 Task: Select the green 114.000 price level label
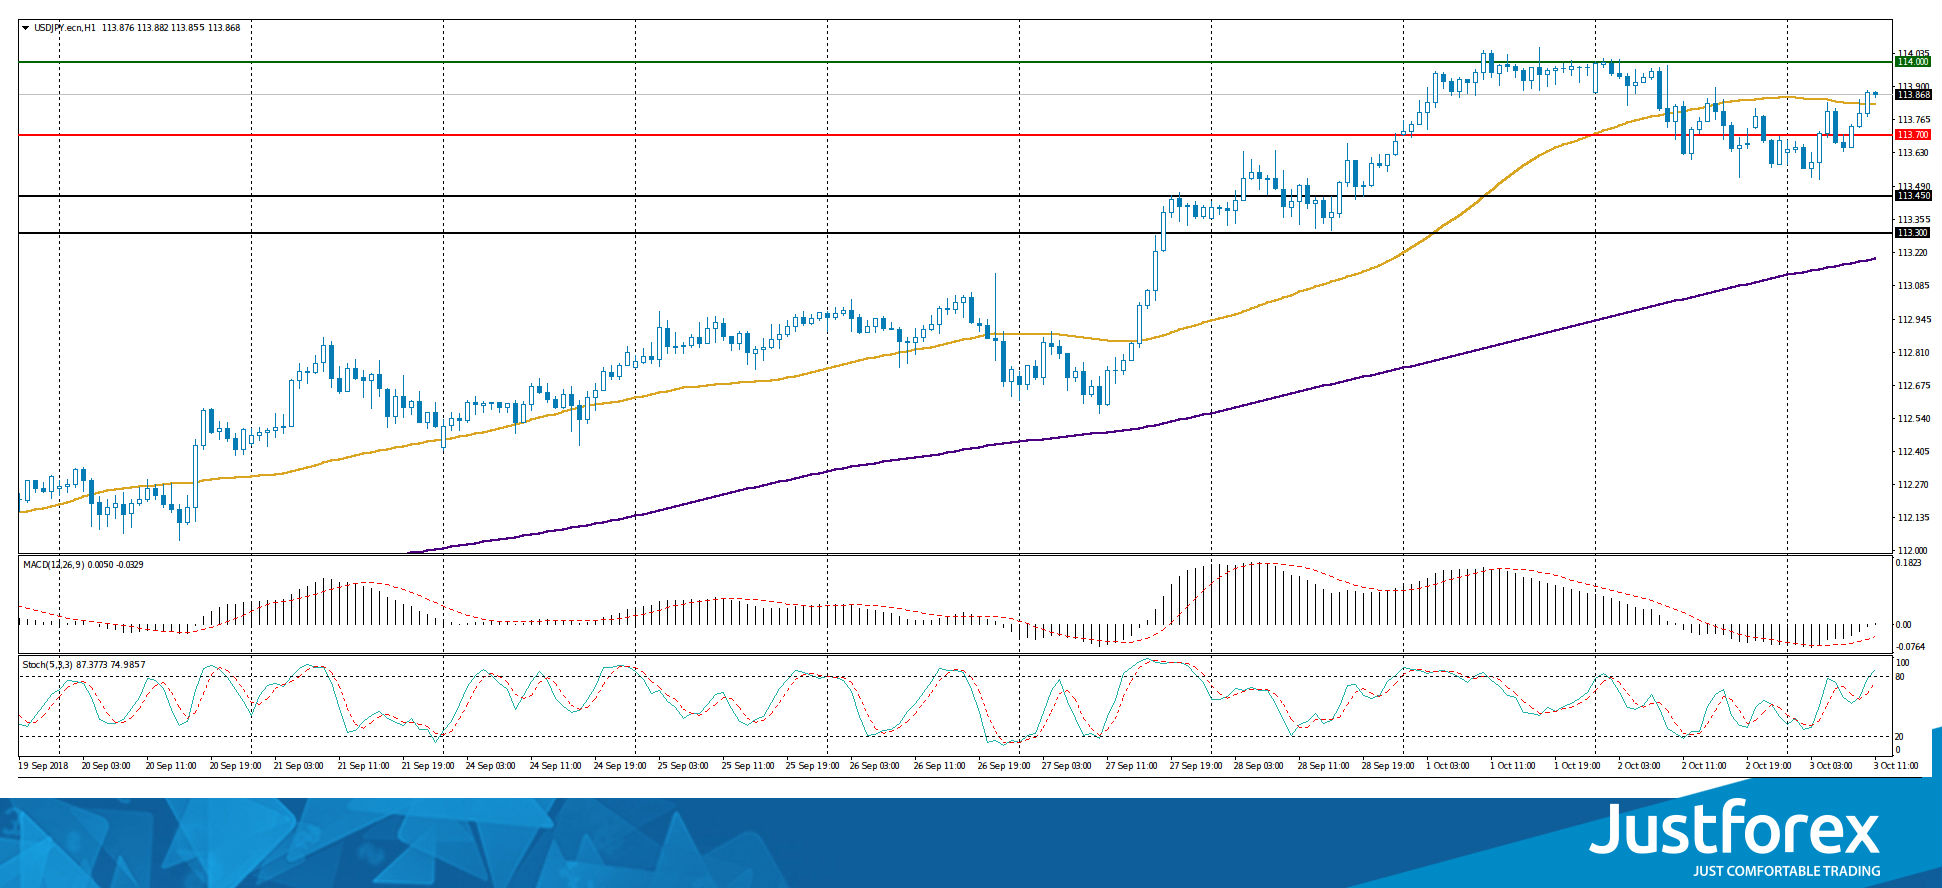click(1913, 62)
